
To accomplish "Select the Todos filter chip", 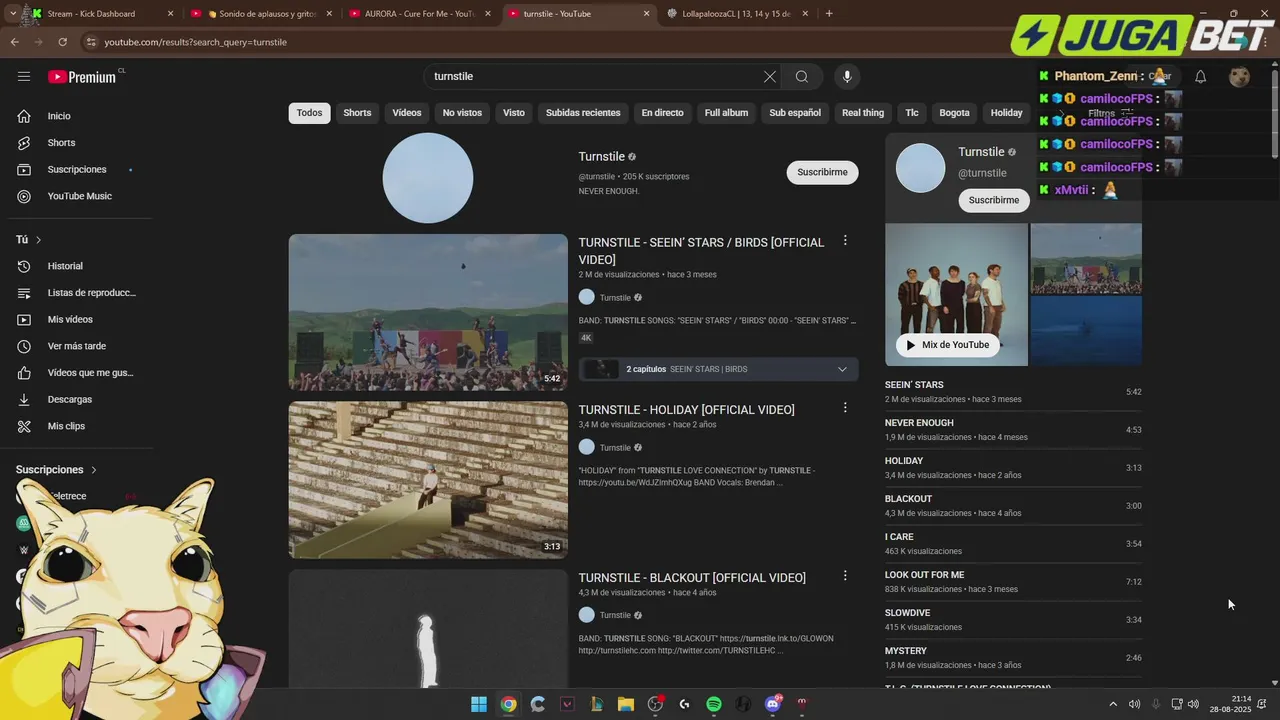I will [x=309, y=113].
